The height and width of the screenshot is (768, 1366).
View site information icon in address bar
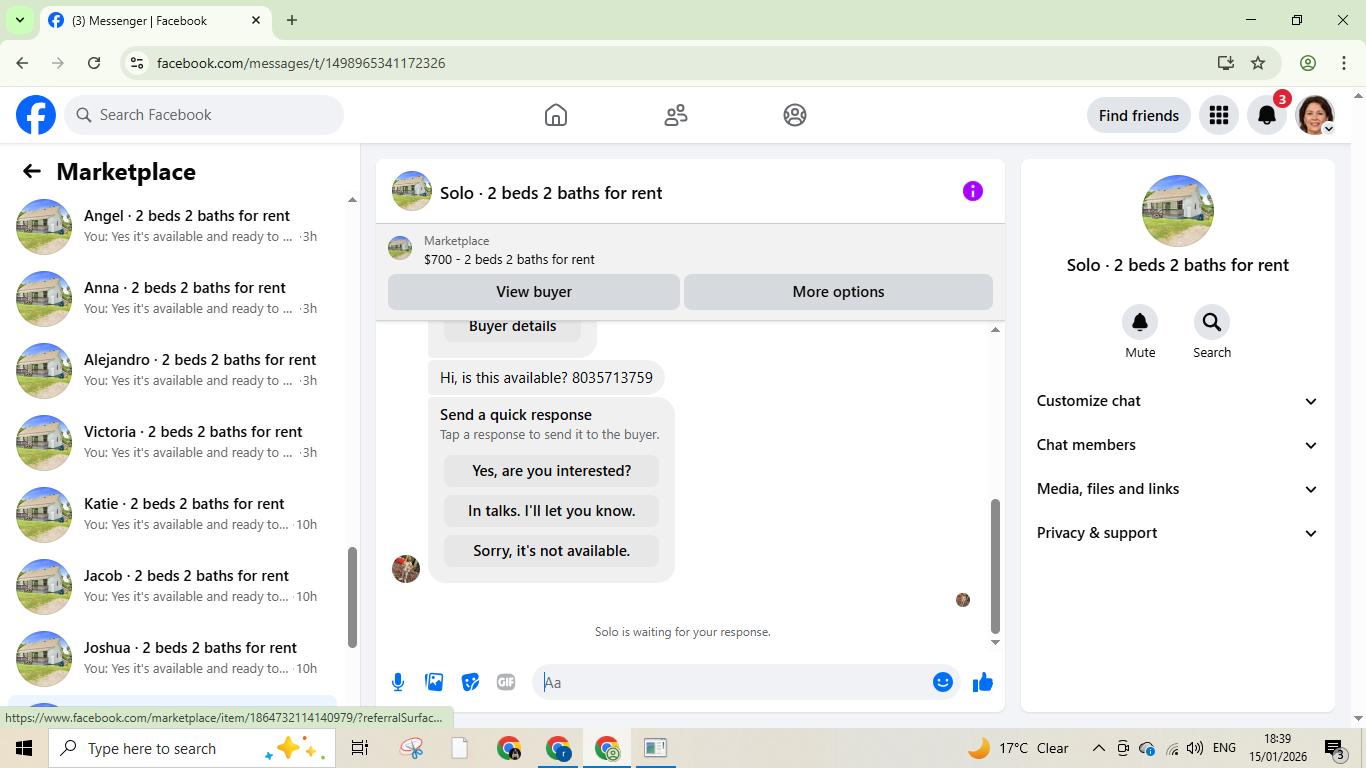(138, 63)
